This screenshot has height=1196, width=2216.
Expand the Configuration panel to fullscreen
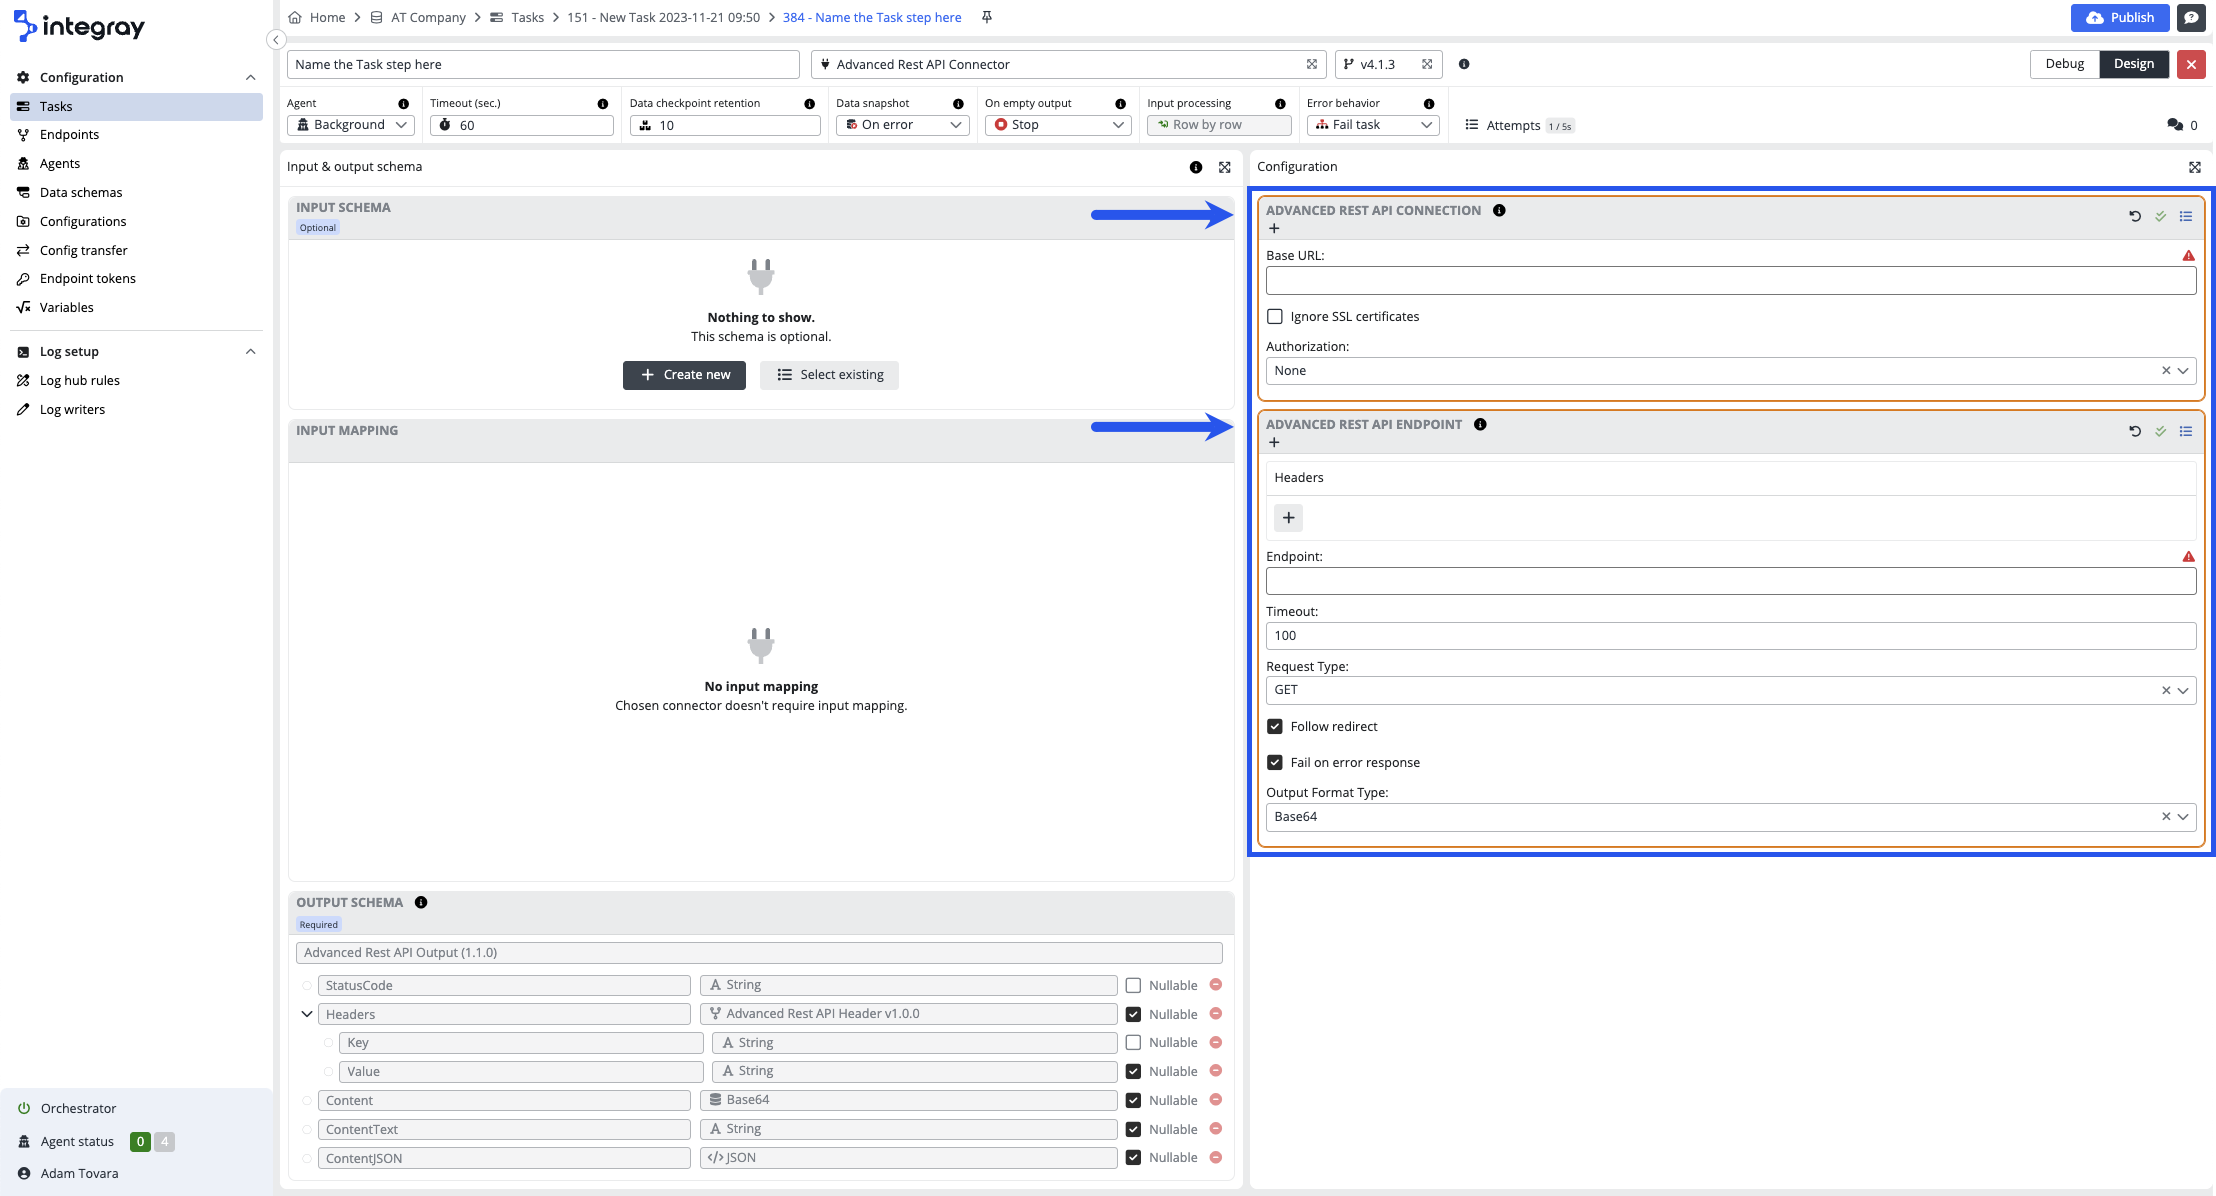(x=2194, y=167)
